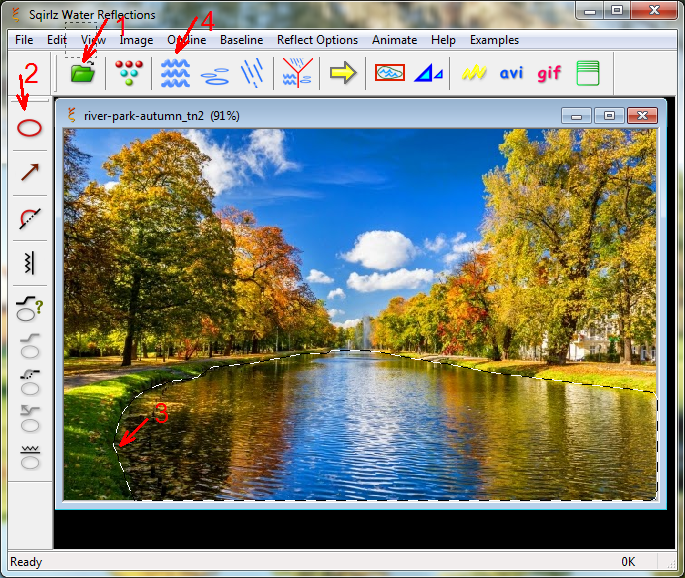Viewport: 685px width, 578px height.
Task: Open the Animate menu
Action: [394, 40]
